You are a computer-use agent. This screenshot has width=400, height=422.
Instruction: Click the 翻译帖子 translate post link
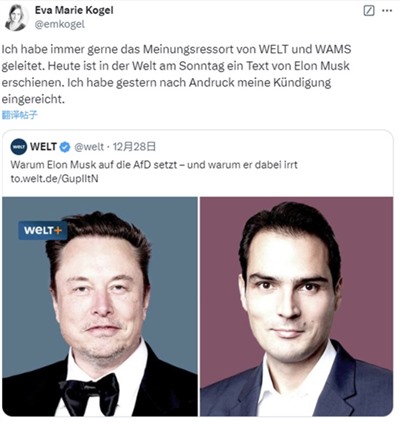[x=20, y=115]
